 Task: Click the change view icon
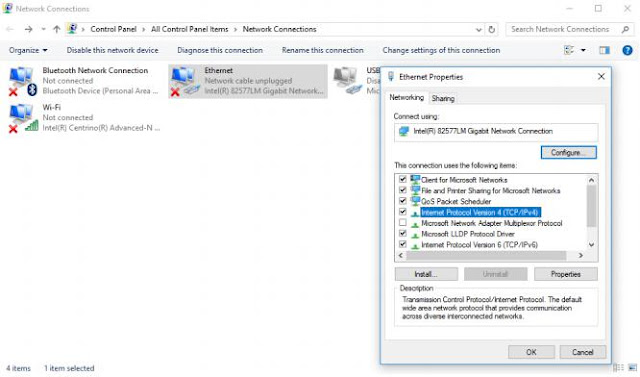(x=569, y=50)
